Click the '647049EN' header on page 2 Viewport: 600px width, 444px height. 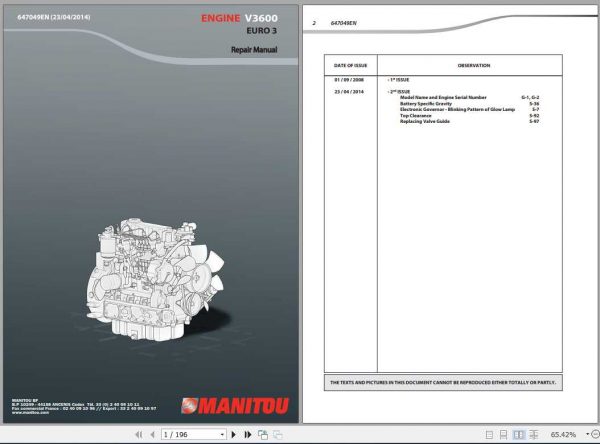pyautogui.click(x=343, y=23)
